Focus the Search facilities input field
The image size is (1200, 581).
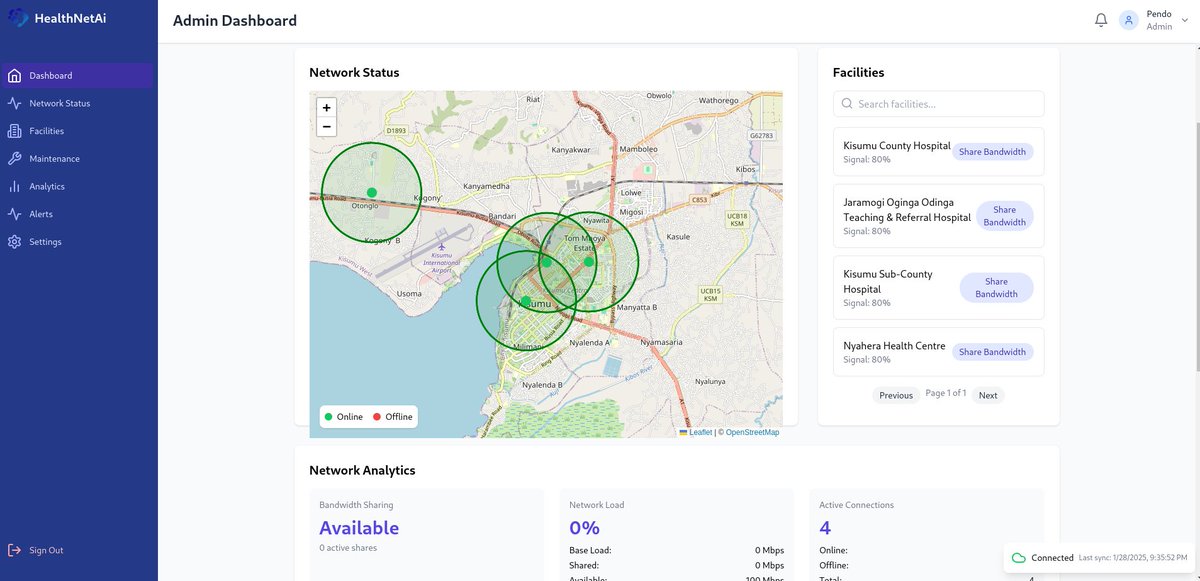click(938, 104)
